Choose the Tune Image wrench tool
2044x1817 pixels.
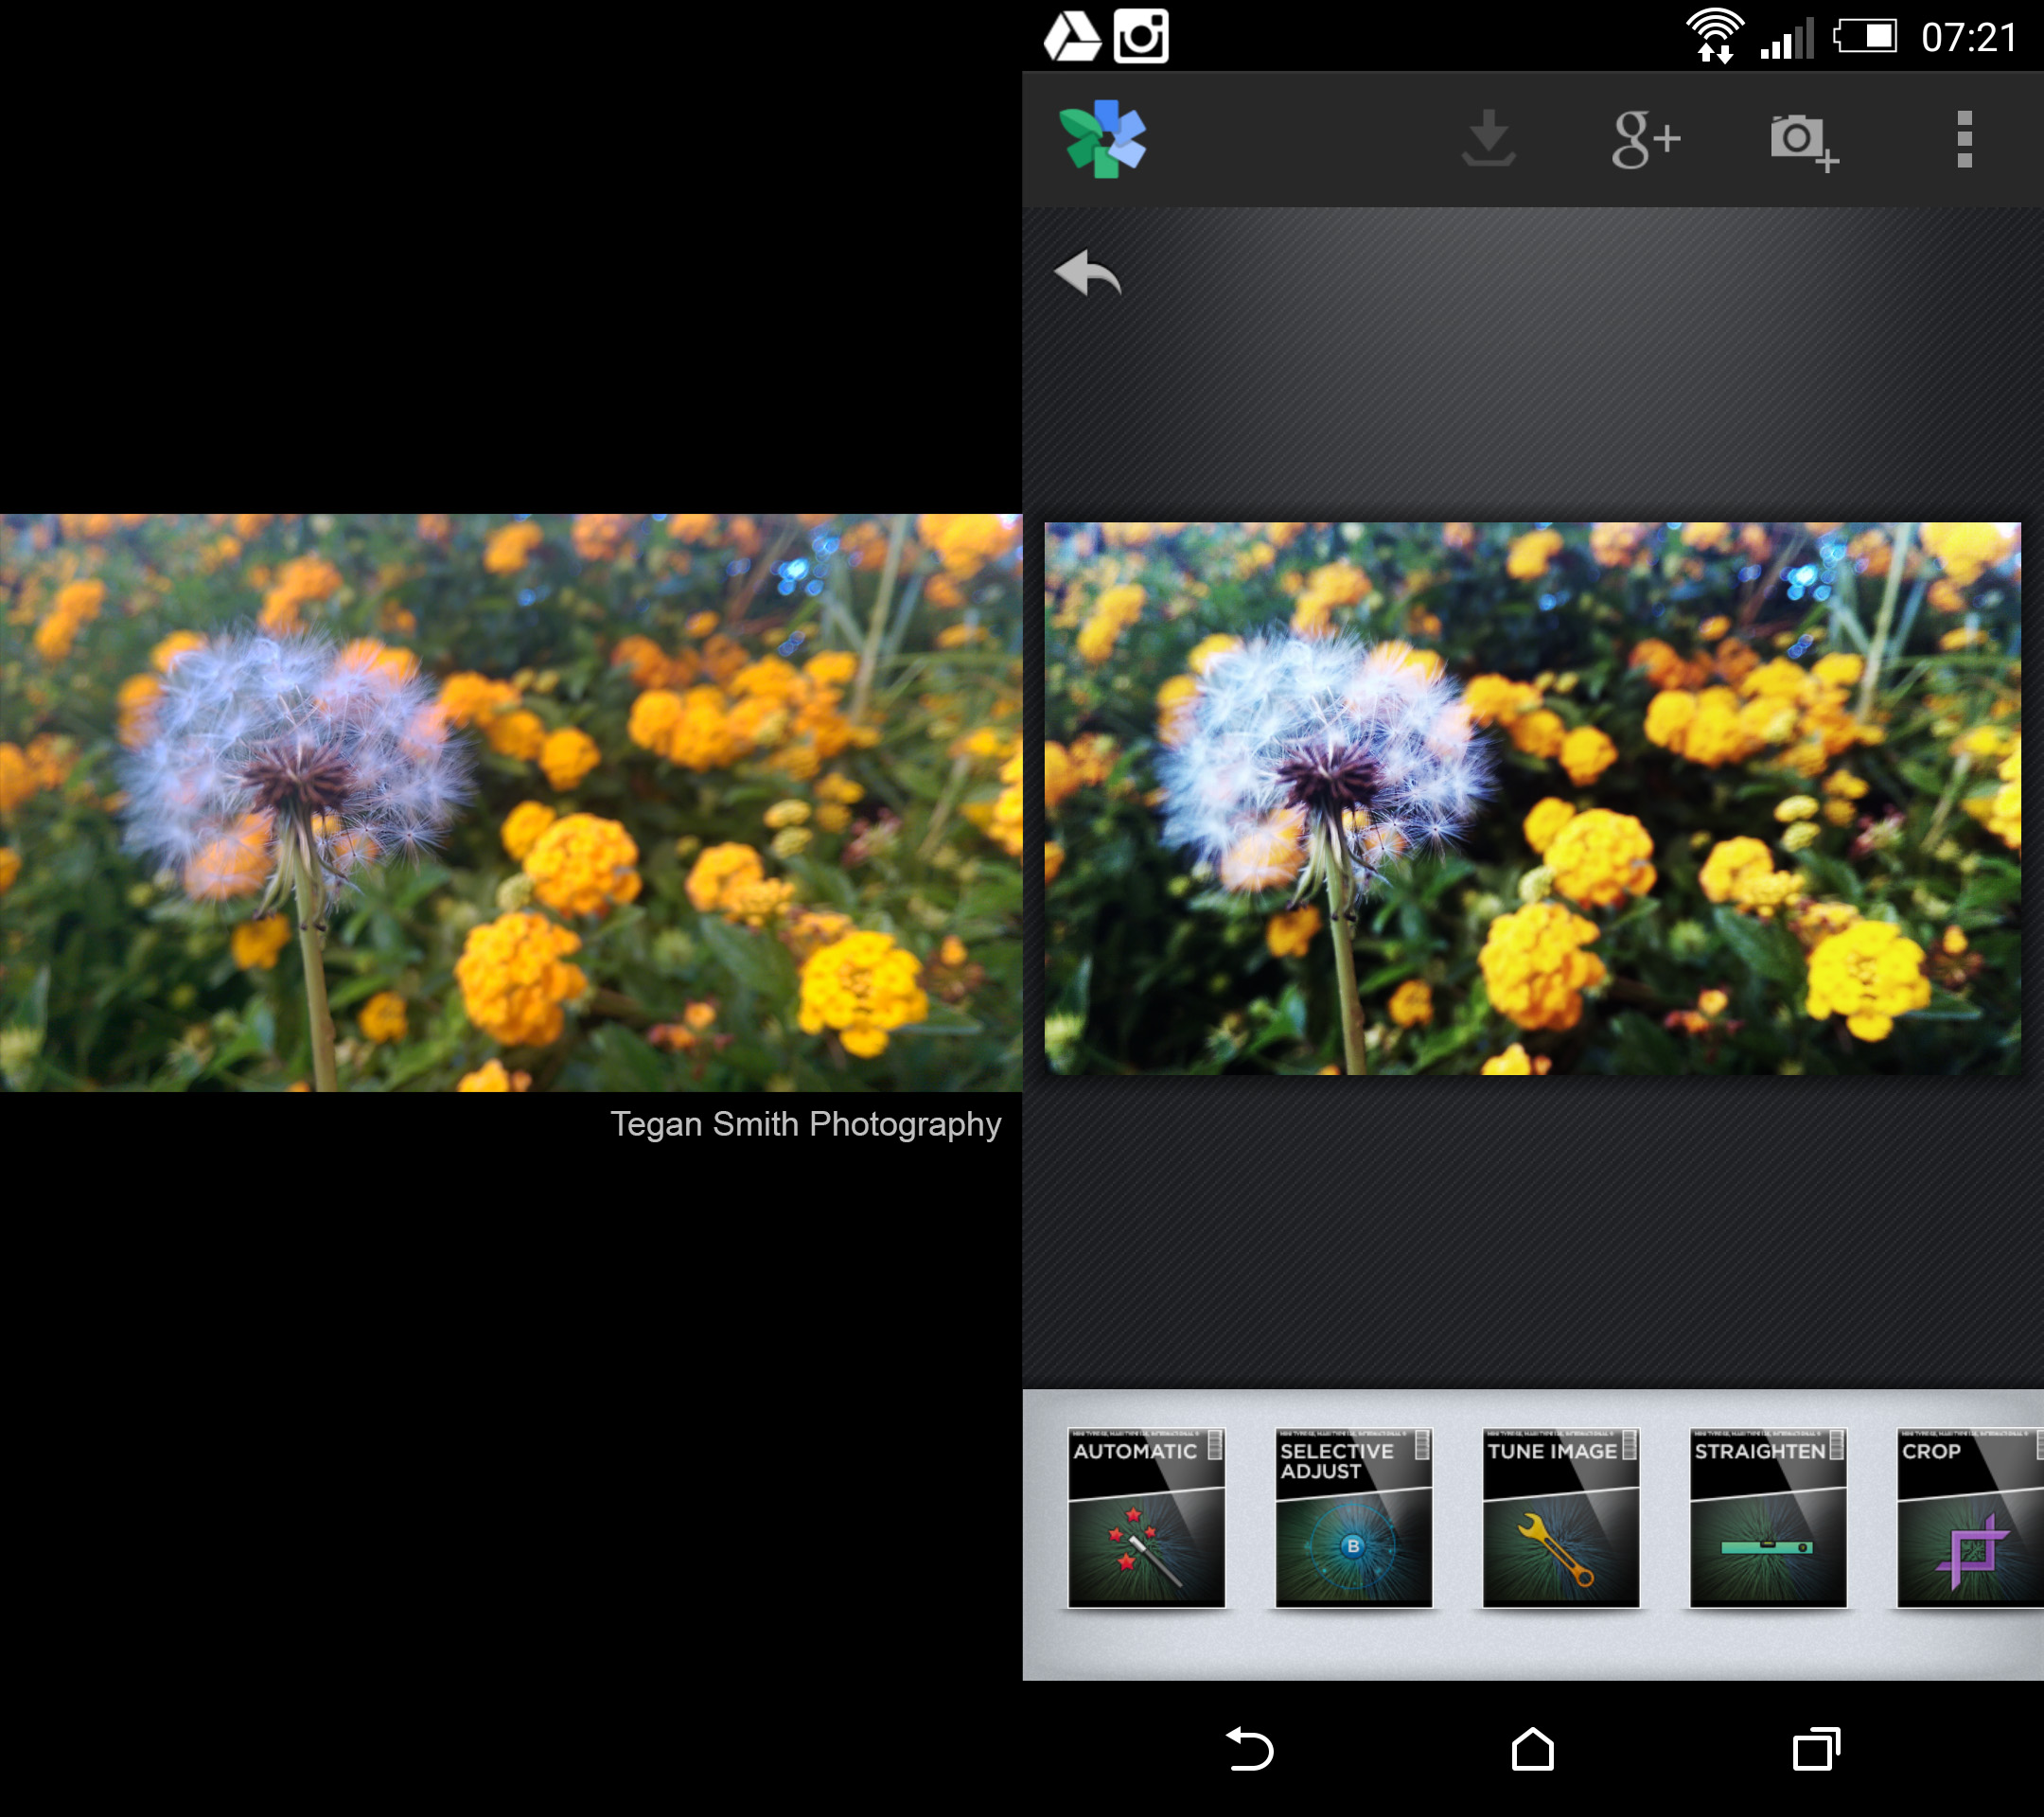[1560, 1517]
